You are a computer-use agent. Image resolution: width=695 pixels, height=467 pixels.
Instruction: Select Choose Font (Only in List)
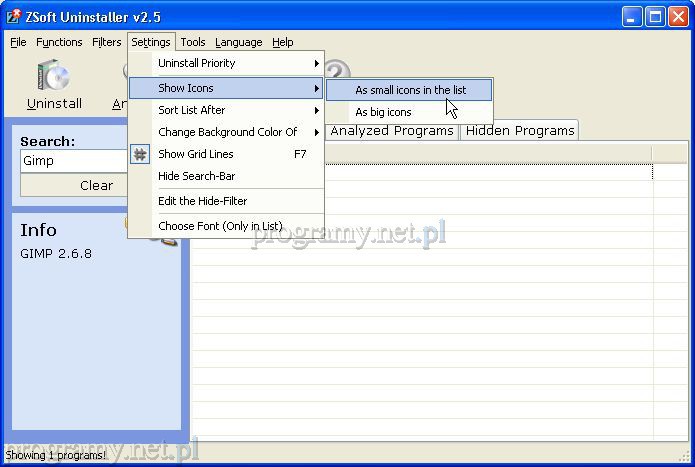(x=220, y=226)
